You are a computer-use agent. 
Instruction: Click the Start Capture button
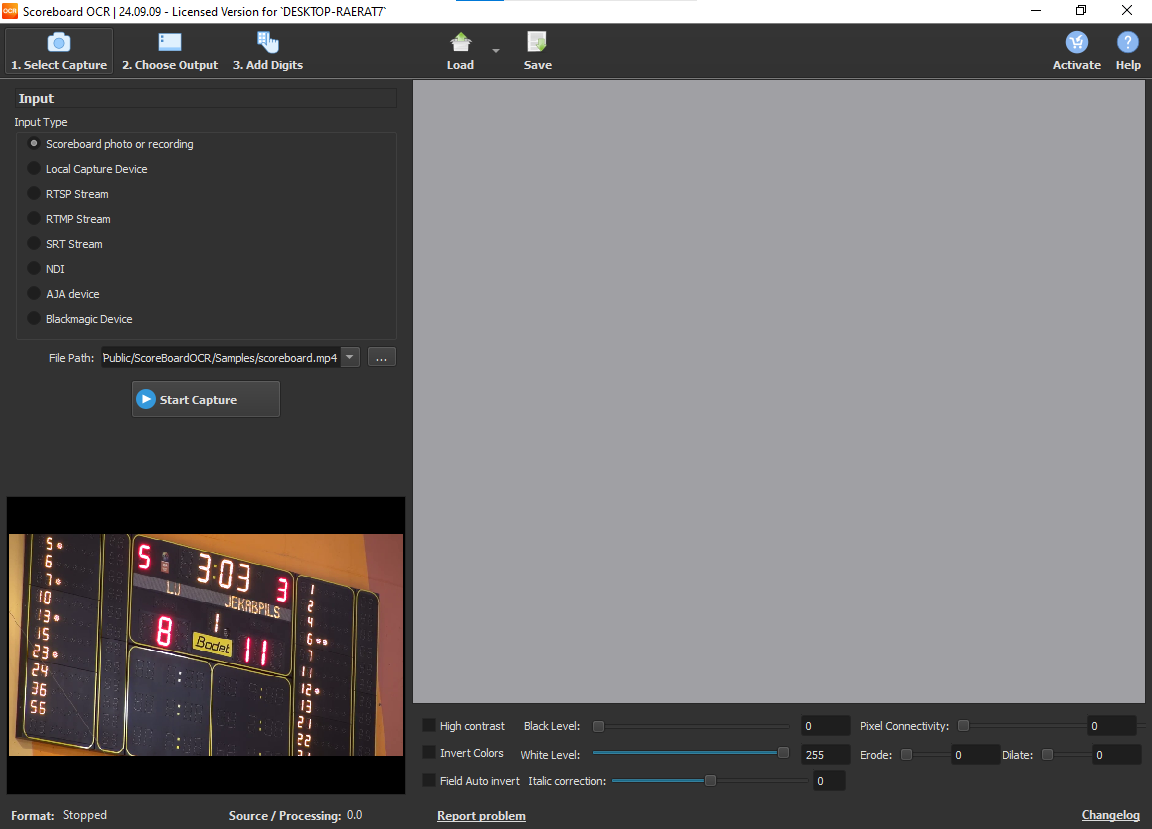tap(206, 399)
